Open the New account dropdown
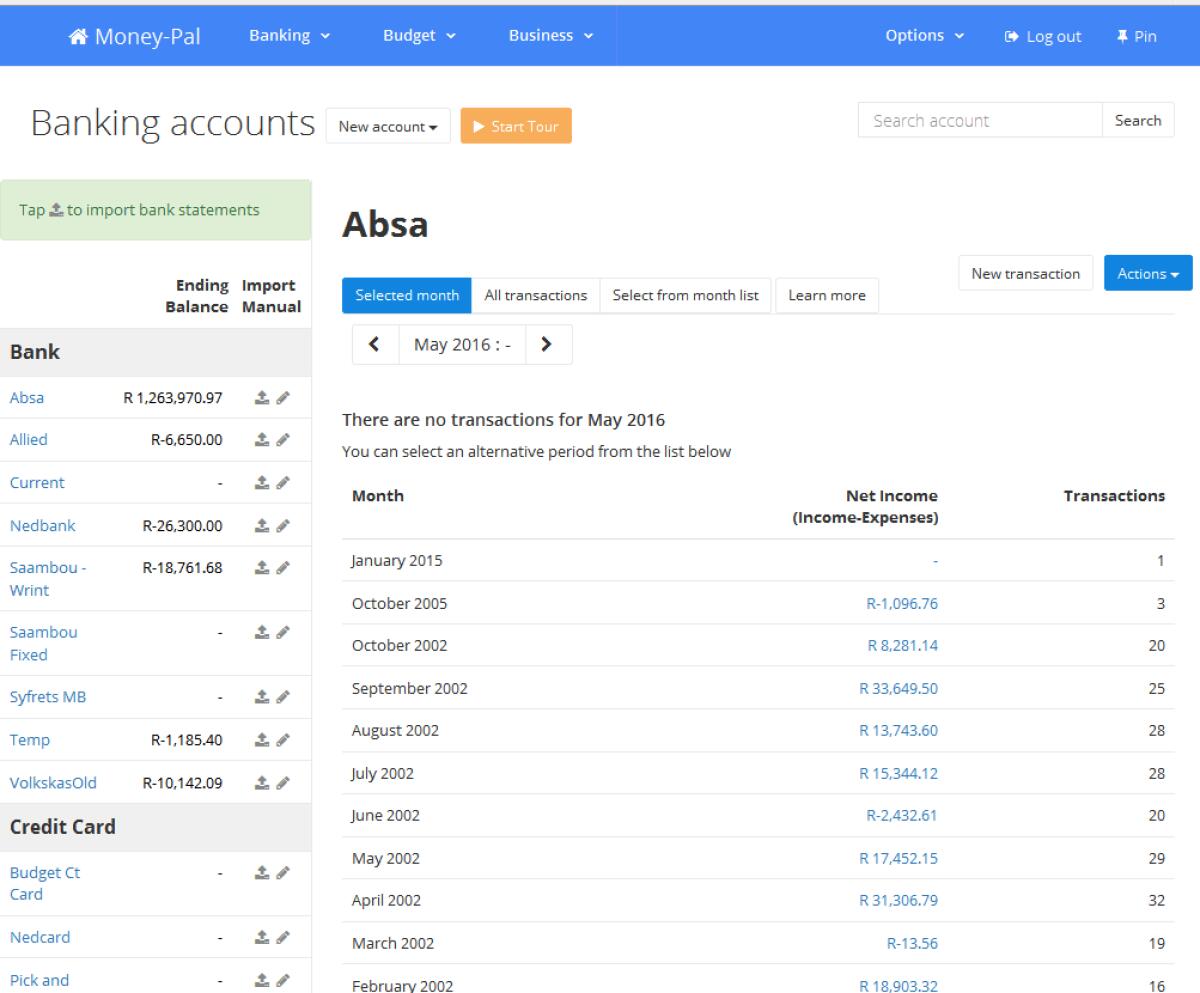Screen dimensions: 1200x993 click(388, 127)
